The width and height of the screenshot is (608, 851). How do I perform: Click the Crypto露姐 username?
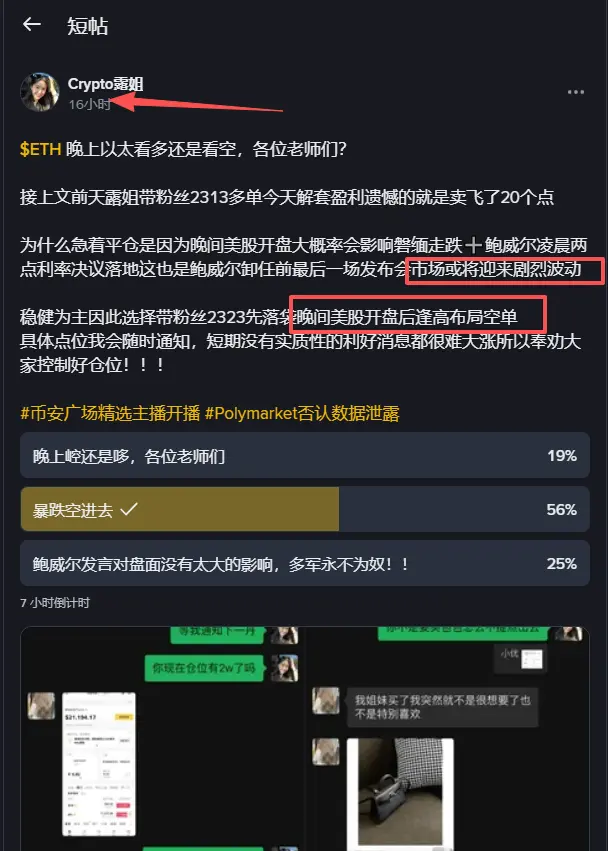(x=105, y=84)
